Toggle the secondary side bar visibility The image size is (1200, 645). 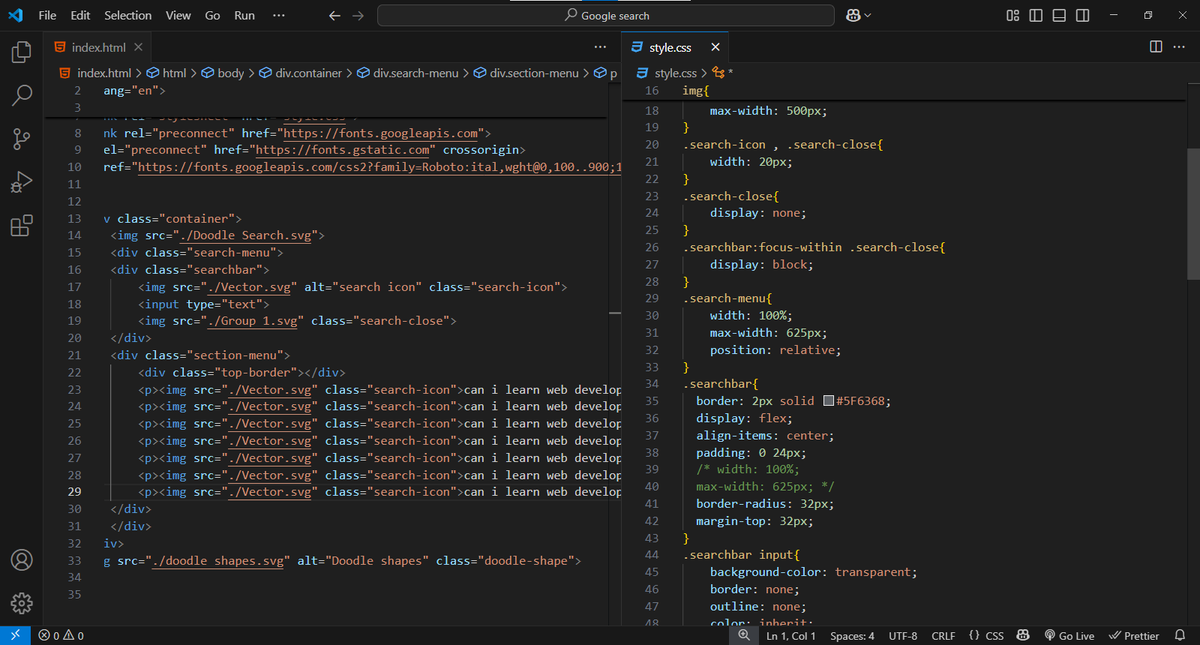coord(1081,16)
